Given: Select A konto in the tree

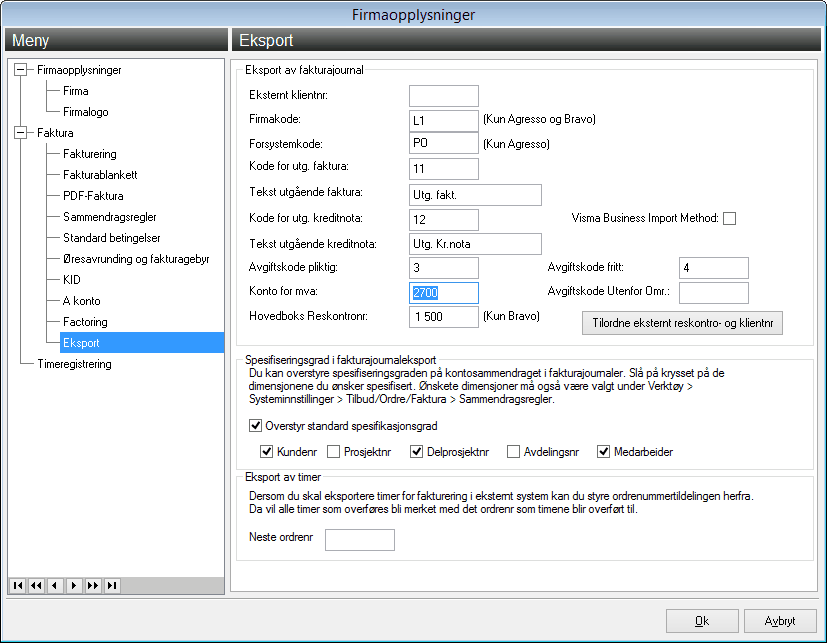Looking at the screenshot, I should click(81, 301).
